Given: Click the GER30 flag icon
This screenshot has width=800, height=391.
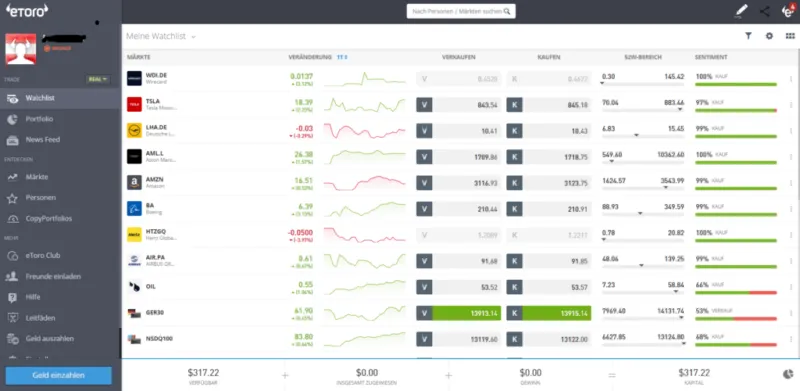Looking at the screenshot, I should pos(134,312).
